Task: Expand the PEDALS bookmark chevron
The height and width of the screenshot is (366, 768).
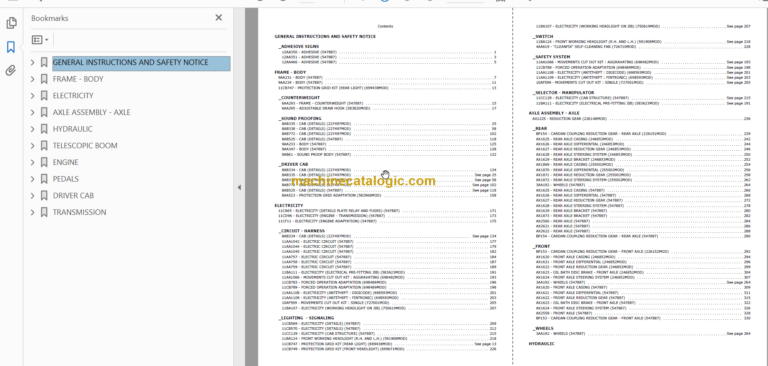Action: (33, 179)
